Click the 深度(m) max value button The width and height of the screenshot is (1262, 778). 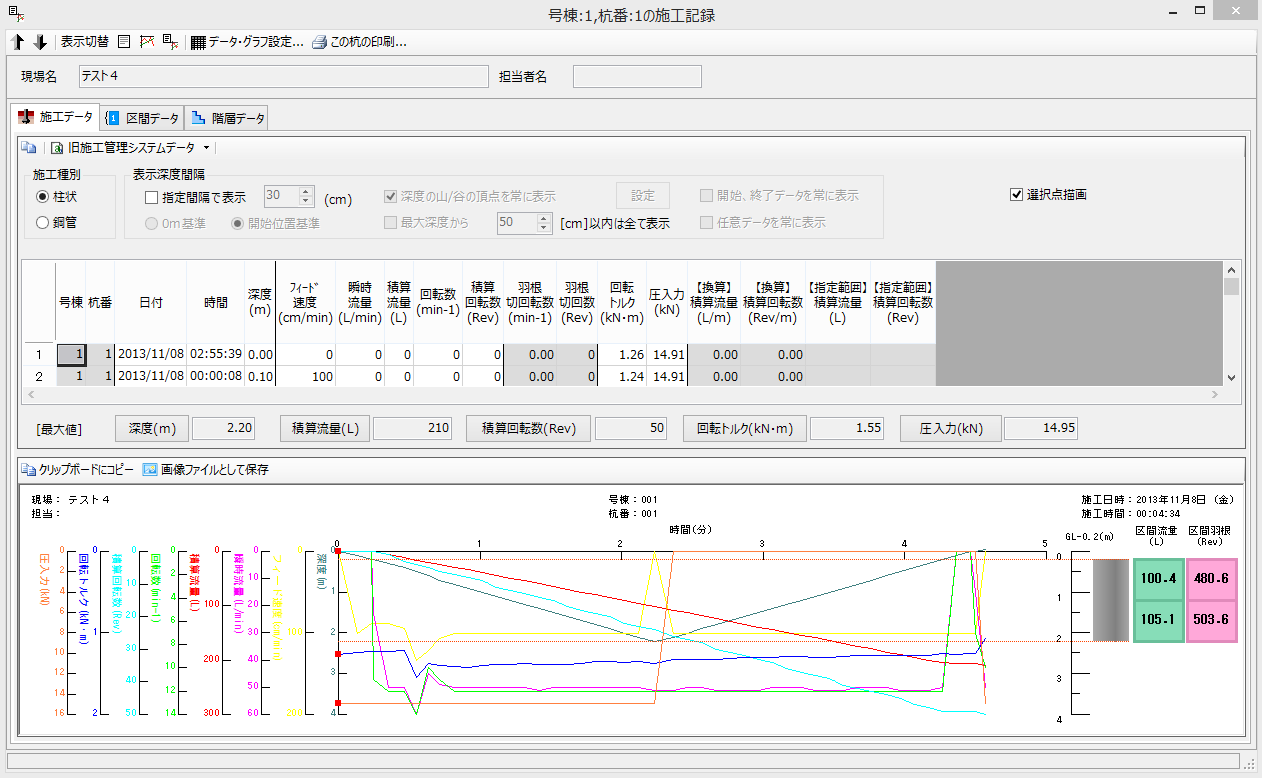click(x=152, y=428)
